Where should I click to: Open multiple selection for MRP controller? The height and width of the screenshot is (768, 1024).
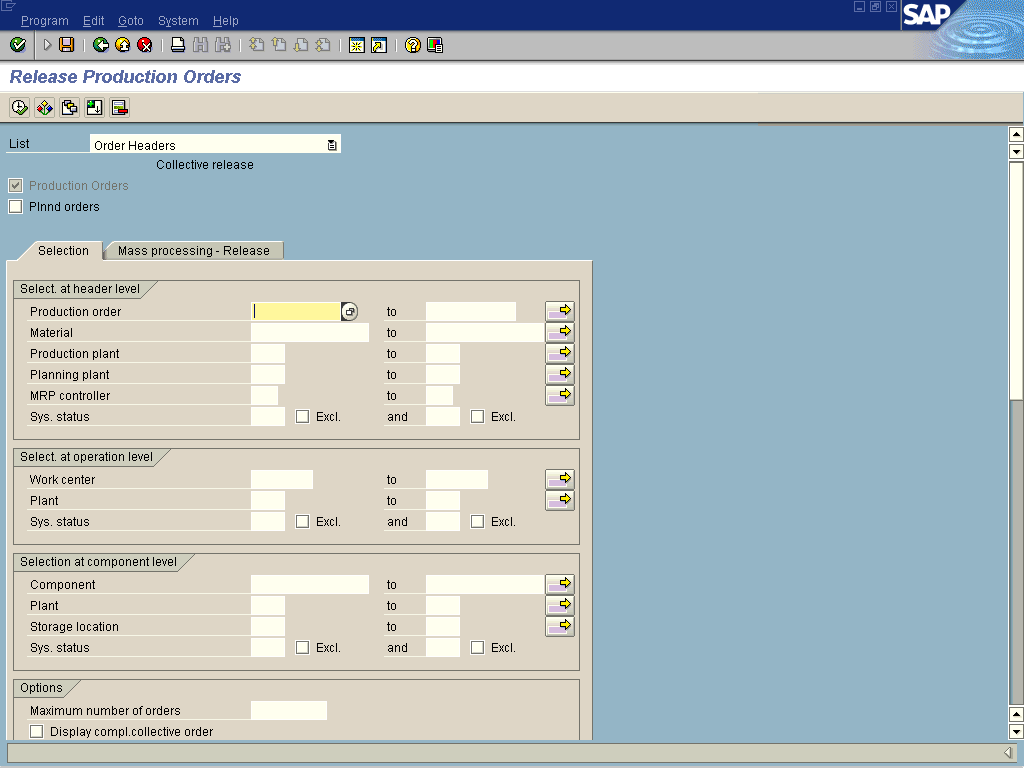coord(560,394)
